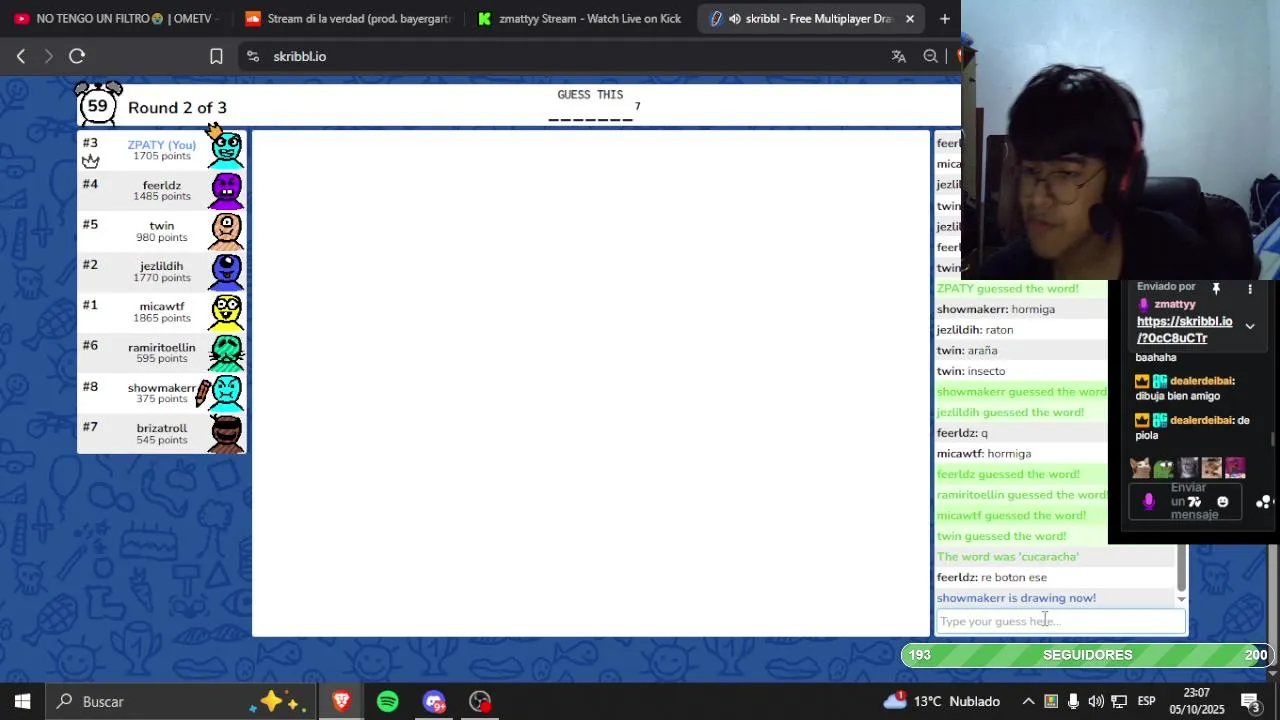Click dealerdeibai 'dibuja bien amigo' username
The image size is (1280, 720).
coord(1201,381)
